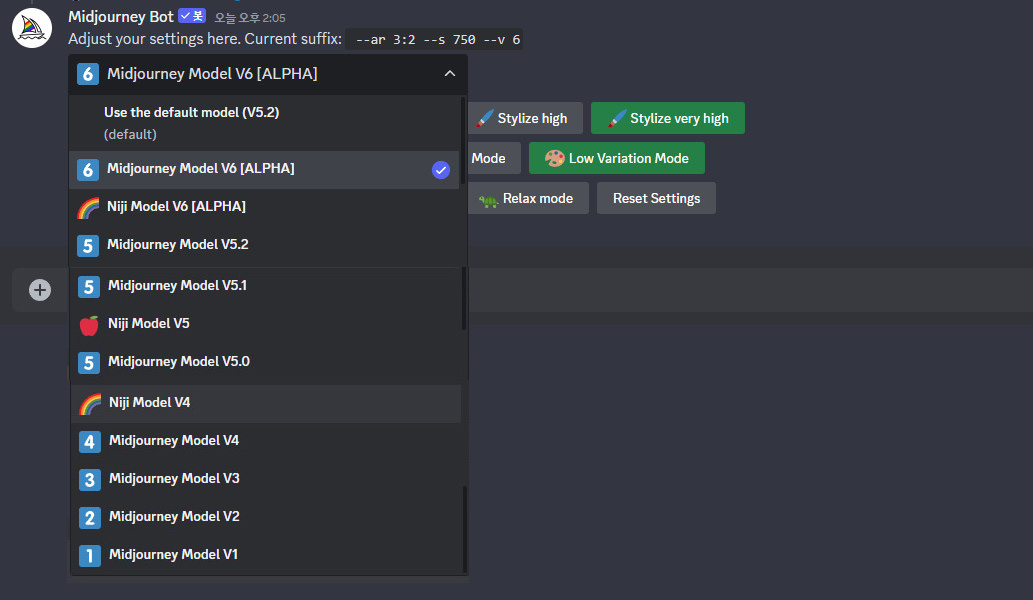Click the Midjourney Model V6 [ALPHA] dropdown header

[268, 74]
